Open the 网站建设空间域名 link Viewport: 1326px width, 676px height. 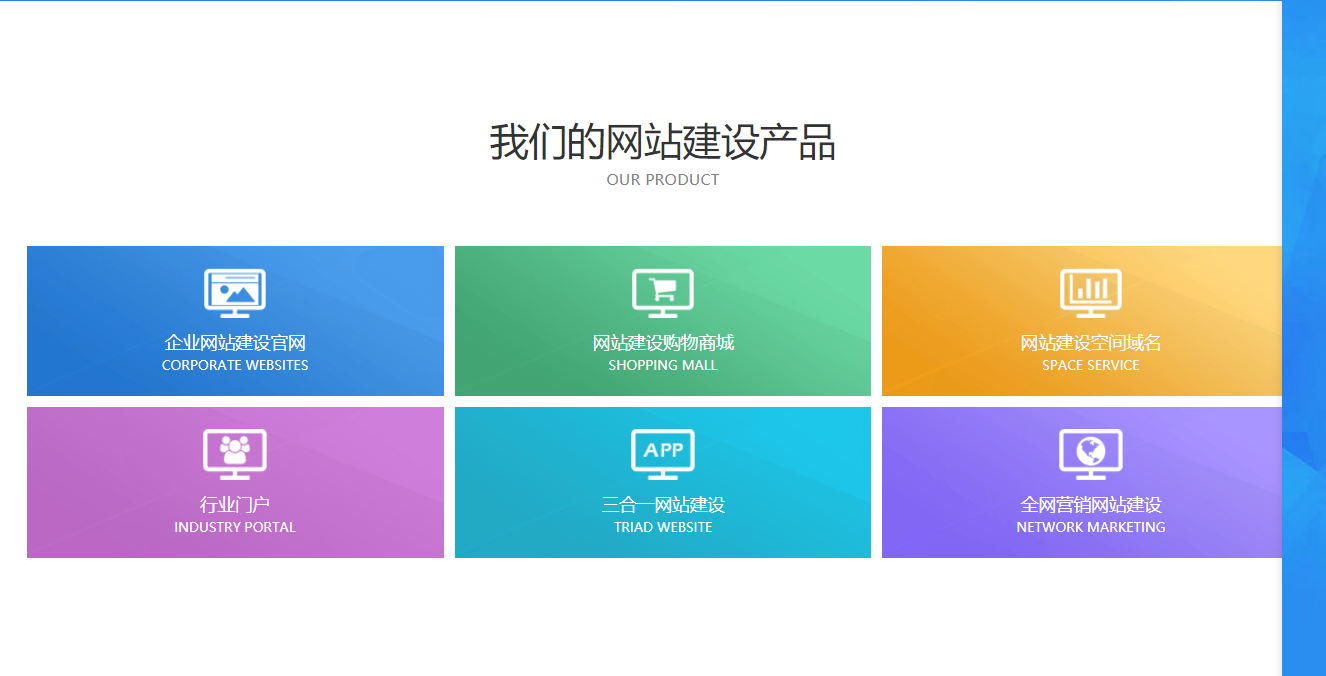point(1089,343)
